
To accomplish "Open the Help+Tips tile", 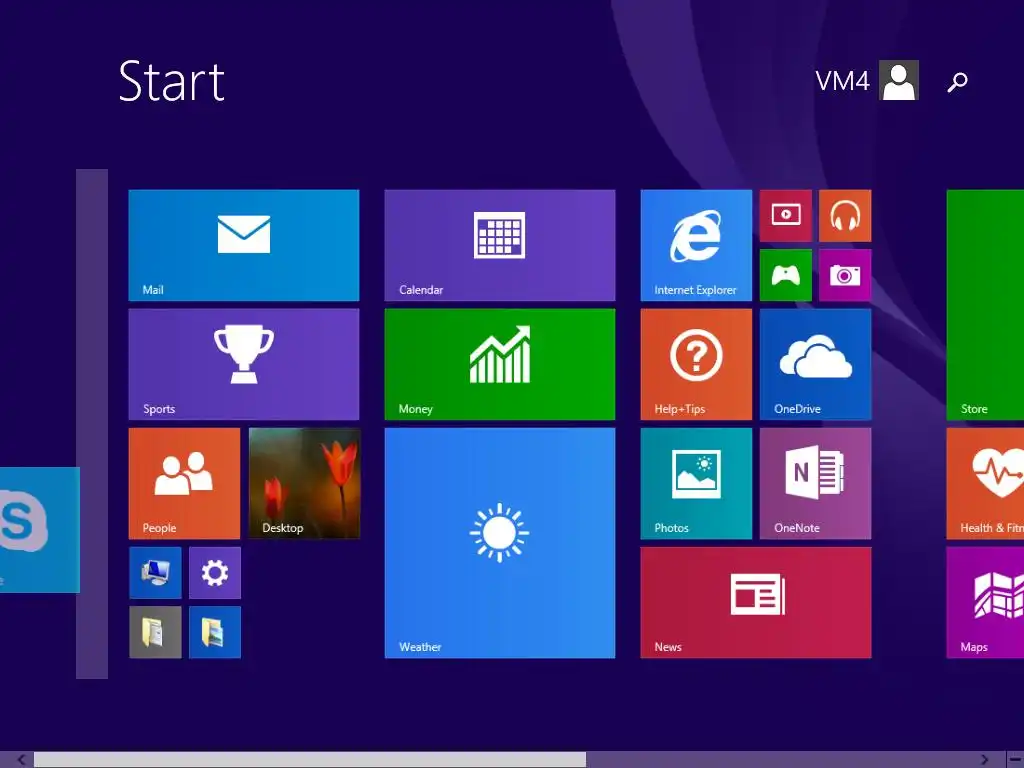I will pyautogui.click(x=696, y=364).
